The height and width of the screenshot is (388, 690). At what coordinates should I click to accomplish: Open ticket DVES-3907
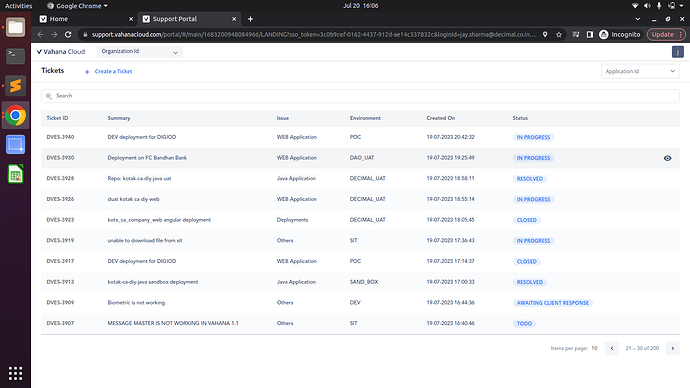(60, 323)
